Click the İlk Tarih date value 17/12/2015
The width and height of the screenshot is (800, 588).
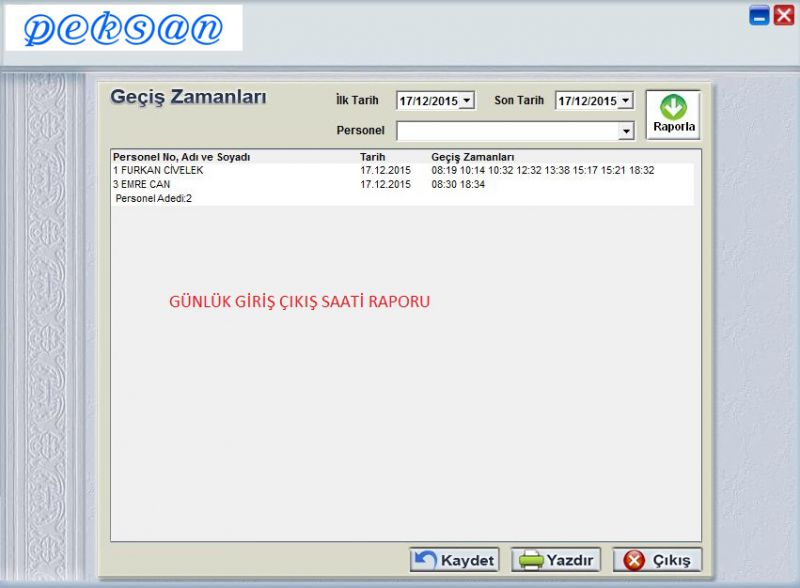coord(429,101)
